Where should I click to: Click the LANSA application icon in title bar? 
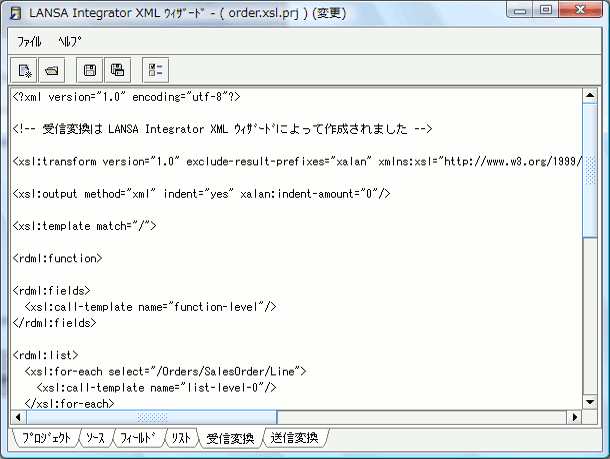click(x=16, y=13)
